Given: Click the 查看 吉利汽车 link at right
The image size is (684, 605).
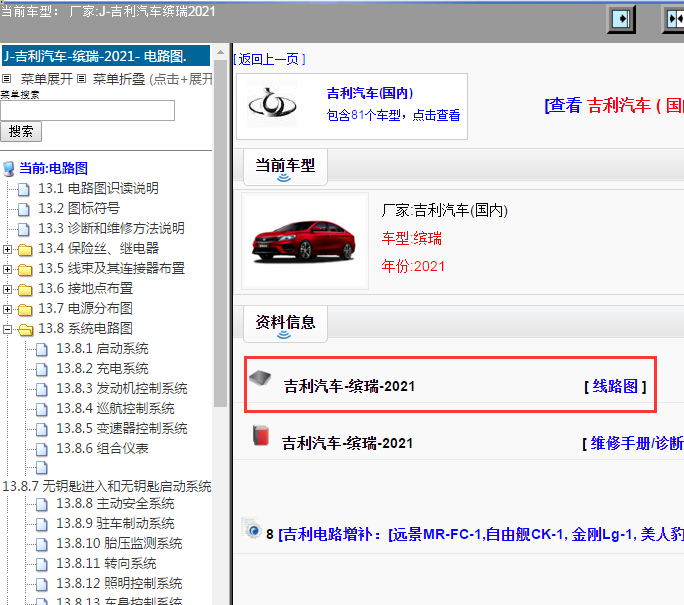Looking at the screenshot, I should pos(614,105).
